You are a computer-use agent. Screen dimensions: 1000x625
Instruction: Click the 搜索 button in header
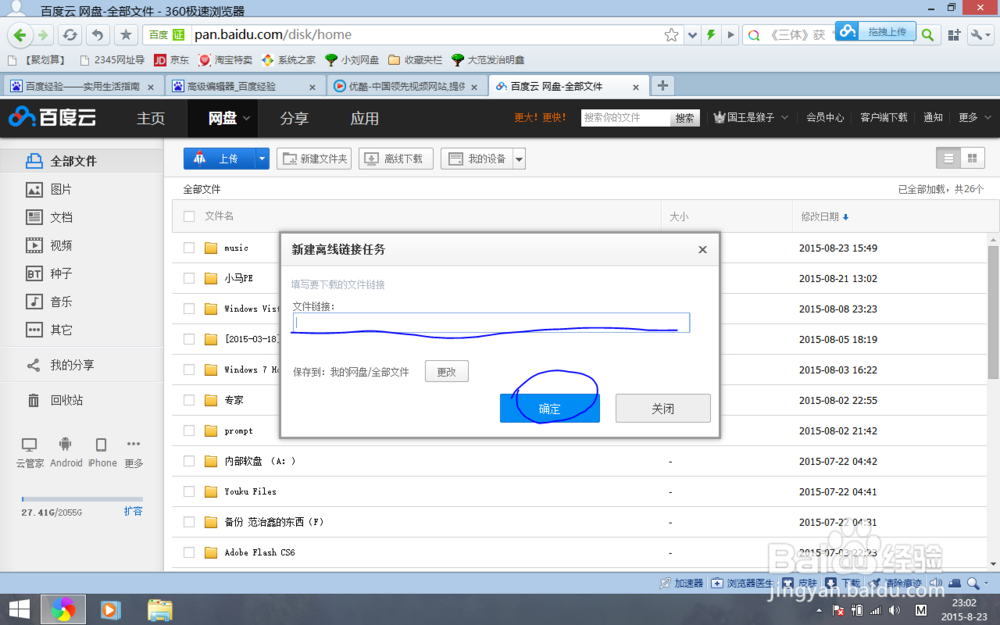685,118
